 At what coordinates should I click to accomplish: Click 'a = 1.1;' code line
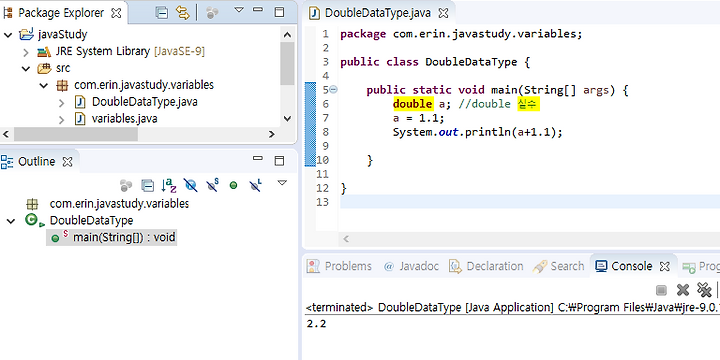point(418,118)
